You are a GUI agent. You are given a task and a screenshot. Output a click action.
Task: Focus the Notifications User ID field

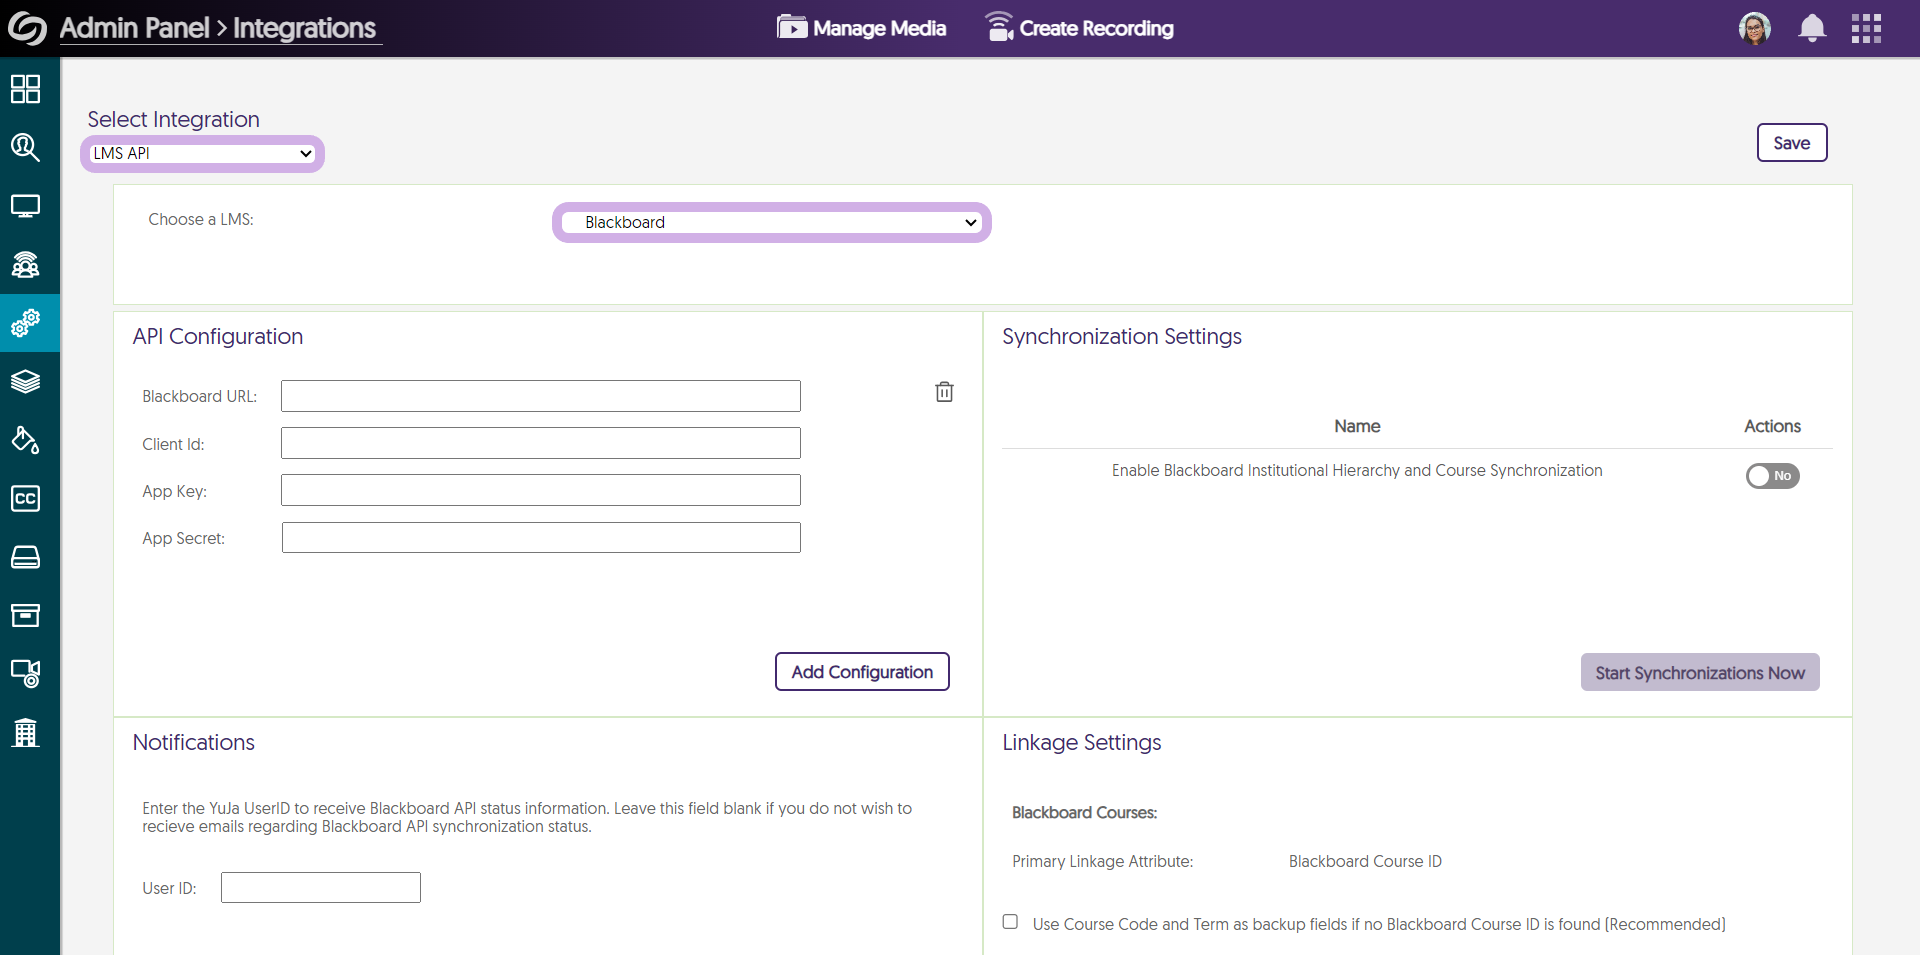[x=321, y=887]
